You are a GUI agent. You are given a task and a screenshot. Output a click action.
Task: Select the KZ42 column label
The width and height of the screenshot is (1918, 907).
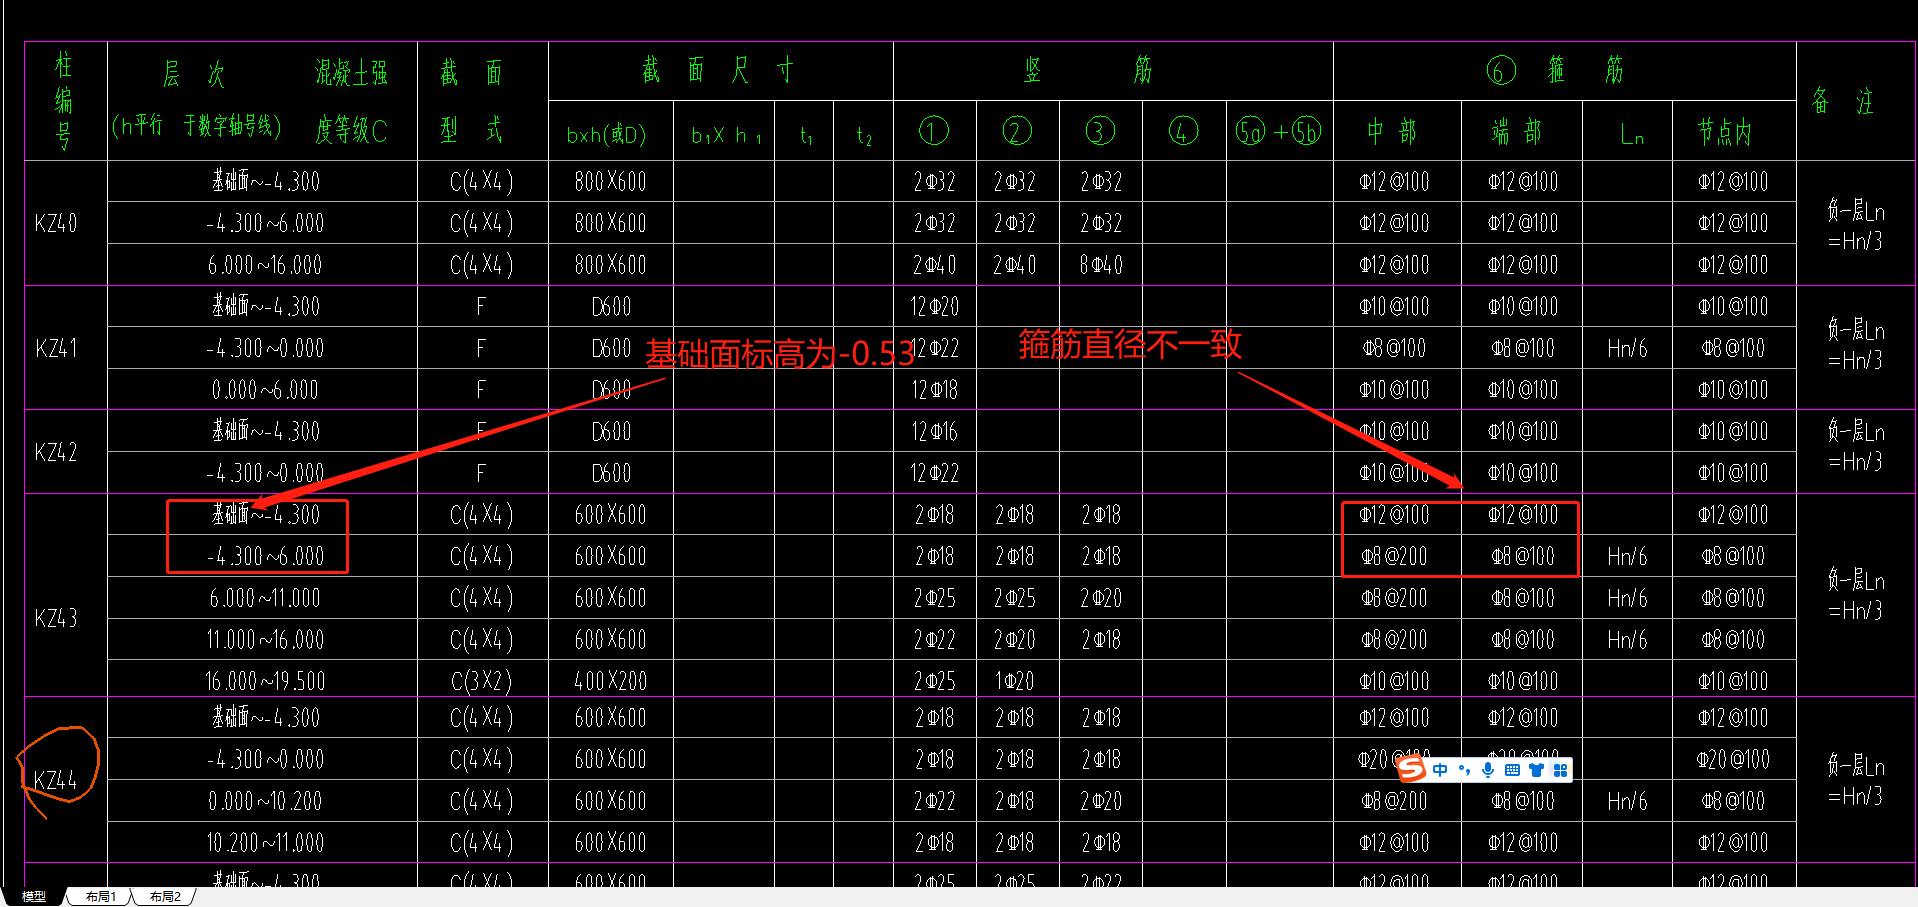pyautogui.click(x=56, y=452)
